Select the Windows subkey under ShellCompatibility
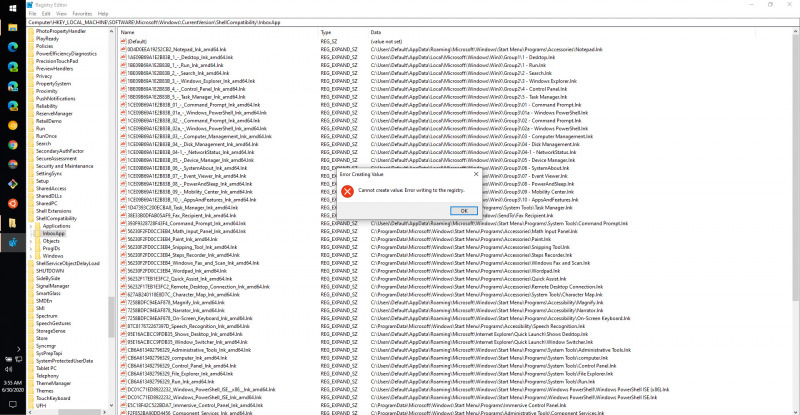 [x=53, y=256]
